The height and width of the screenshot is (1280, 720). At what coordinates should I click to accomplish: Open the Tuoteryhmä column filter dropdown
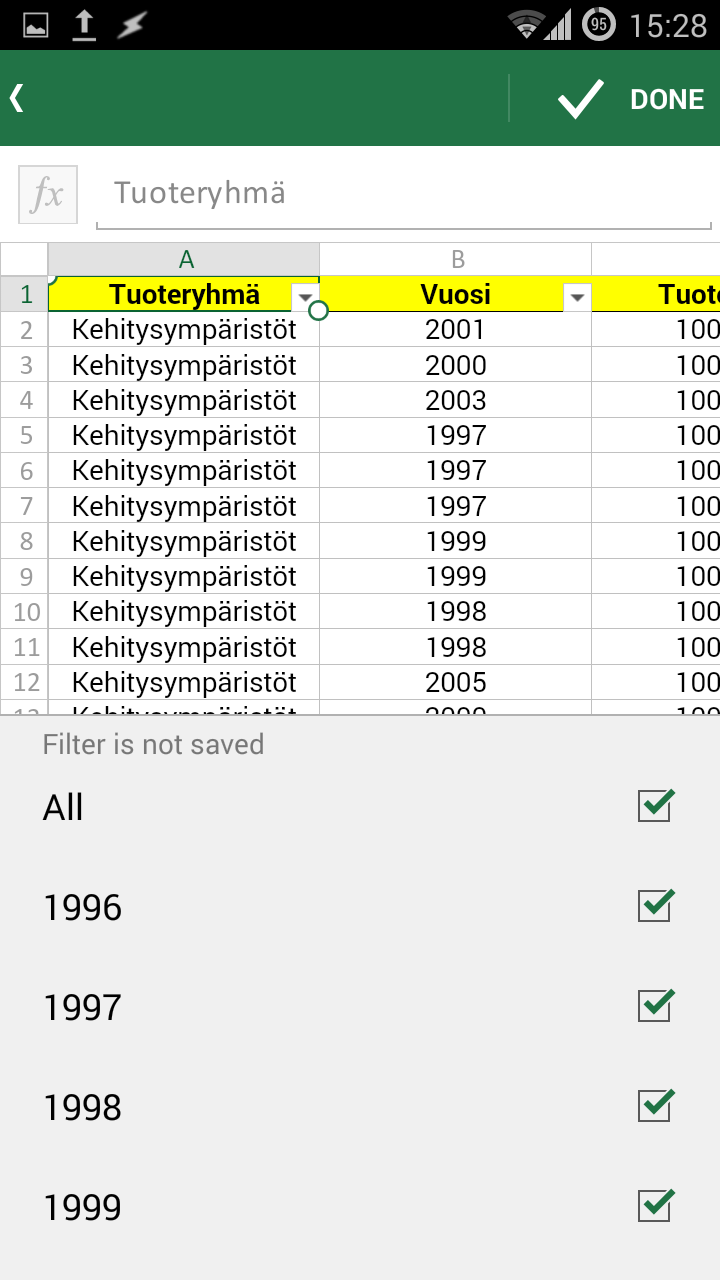(x=305, y=297)
